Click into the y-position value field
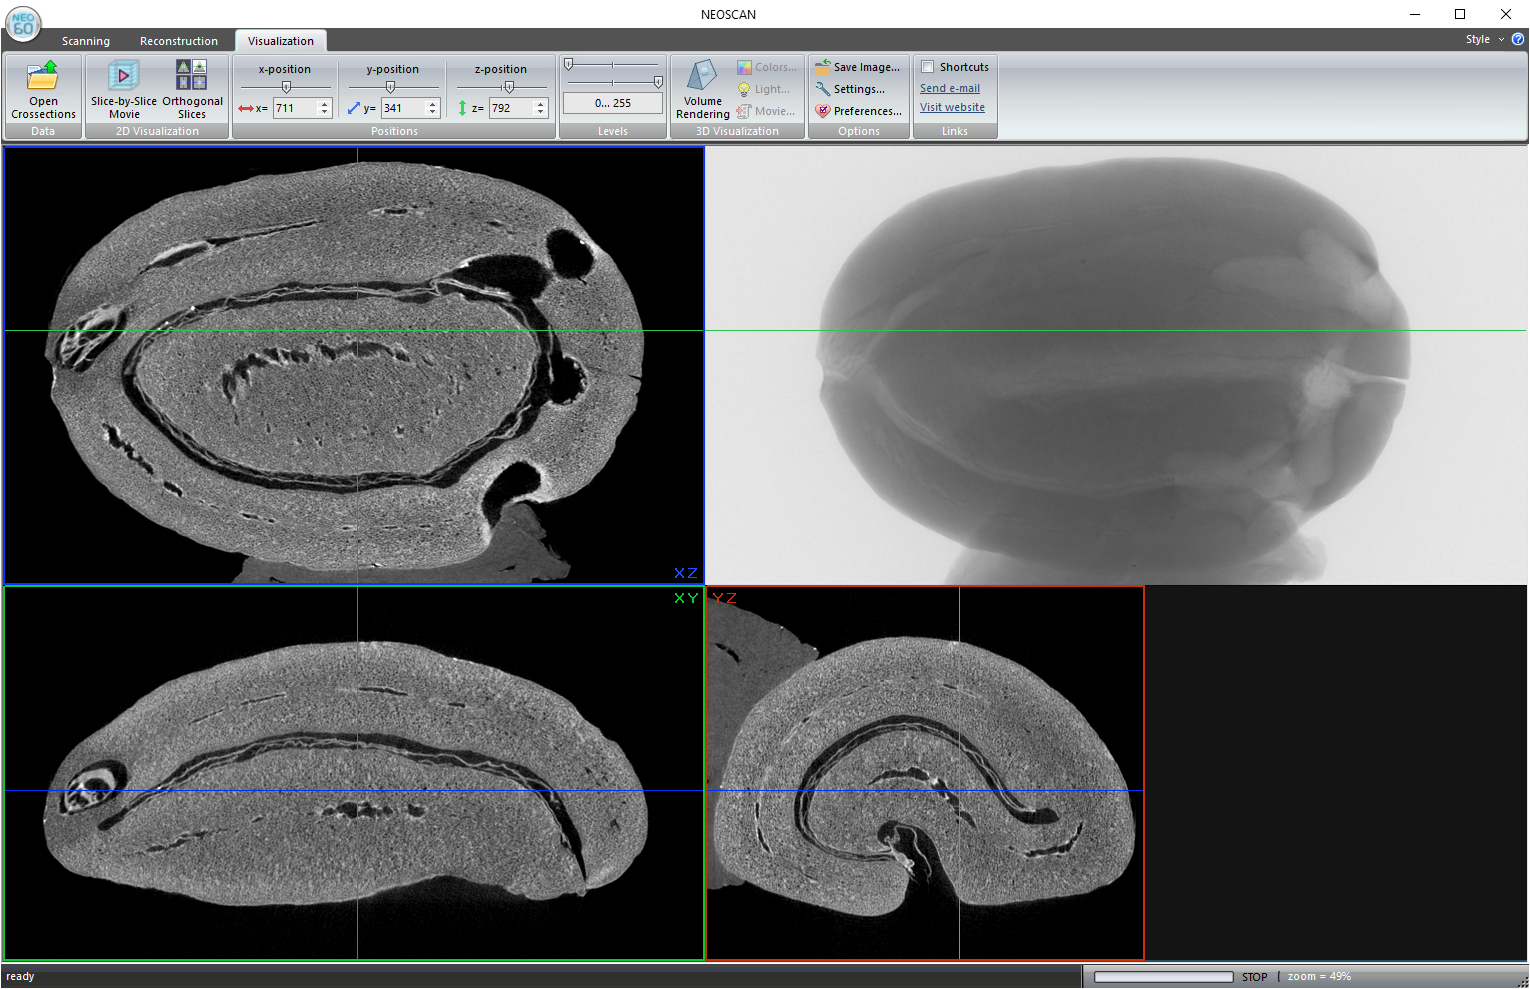This screenshot has width=1530, height=989. coord(402,108)
